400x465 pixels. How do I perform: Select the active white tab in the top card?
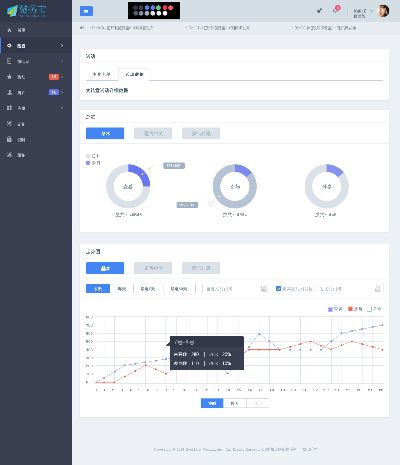(x=134, y=74)
